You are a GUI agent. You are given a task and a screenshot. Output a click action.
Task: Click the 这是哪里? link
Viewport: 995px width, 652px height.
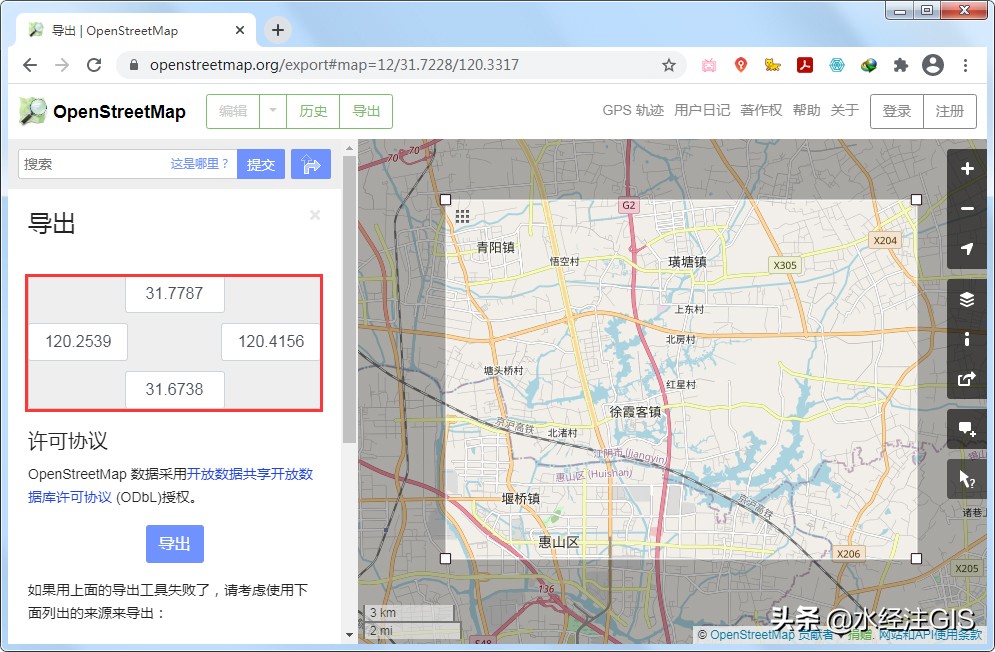pos(199,164)
